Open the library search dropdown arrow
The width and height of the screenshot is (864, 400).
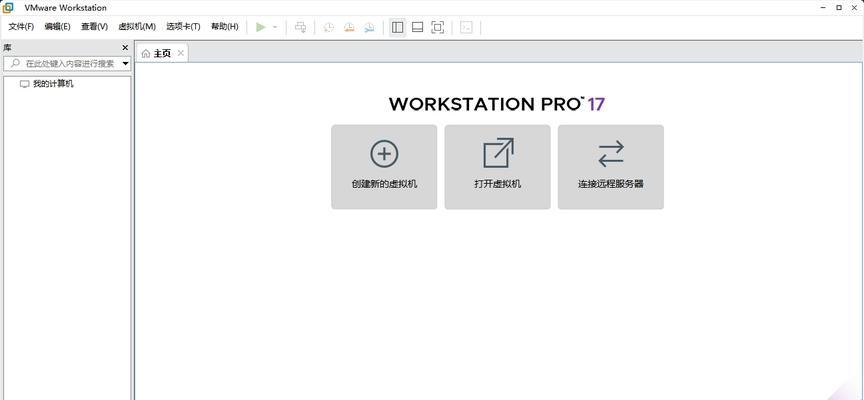(126, 64)
